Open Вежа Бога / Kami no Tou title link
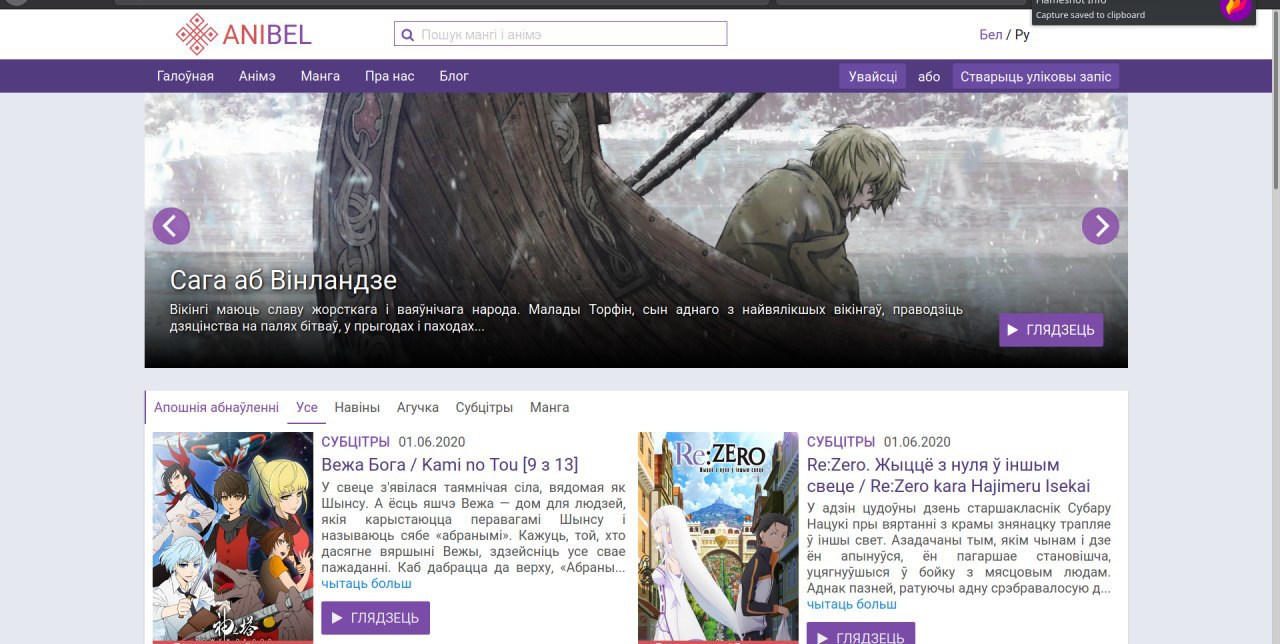 (450, 465)
